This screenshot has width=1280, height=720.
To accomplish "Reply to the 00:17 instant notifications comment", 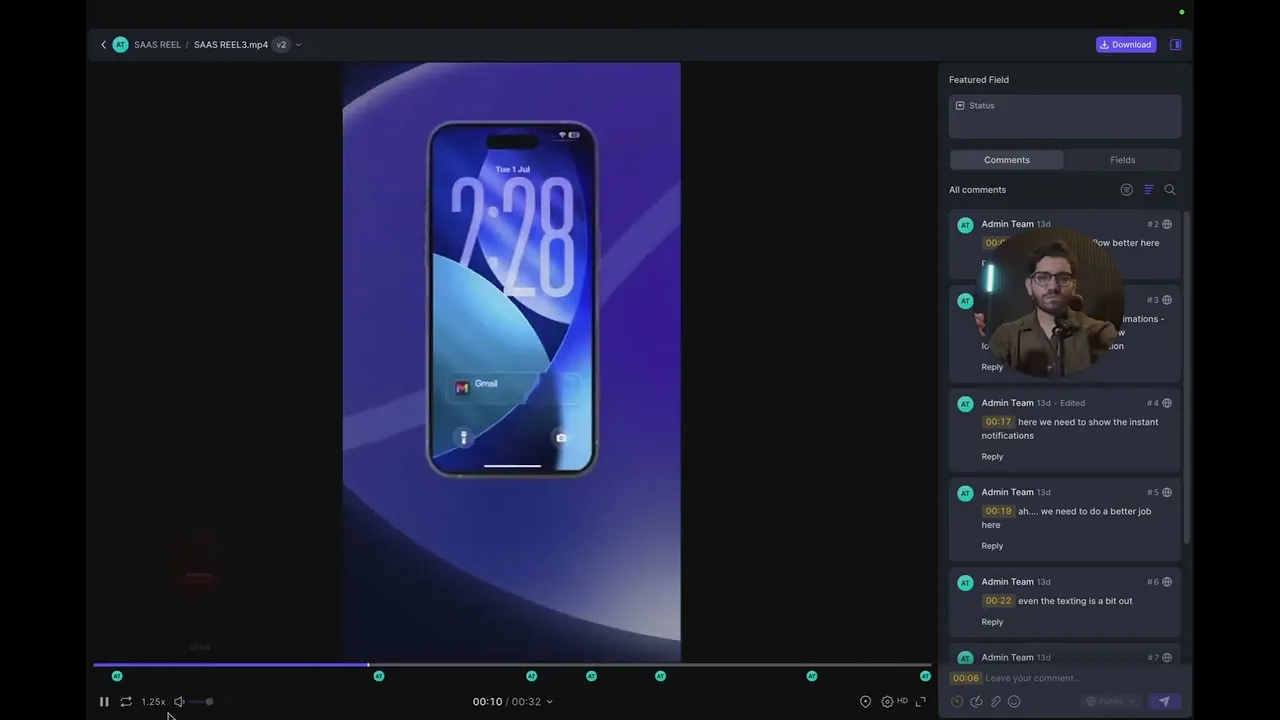I will [x=992, y=457].
